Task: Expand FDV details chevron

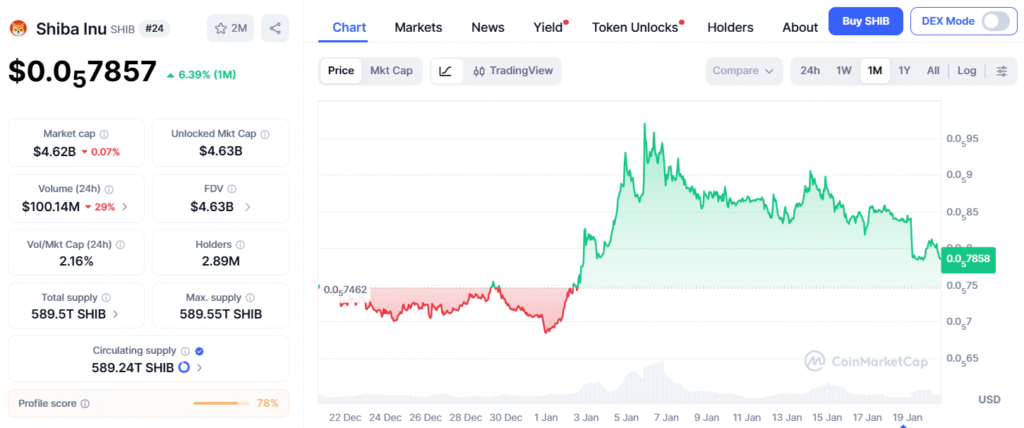Action: [x=247, y=207]
